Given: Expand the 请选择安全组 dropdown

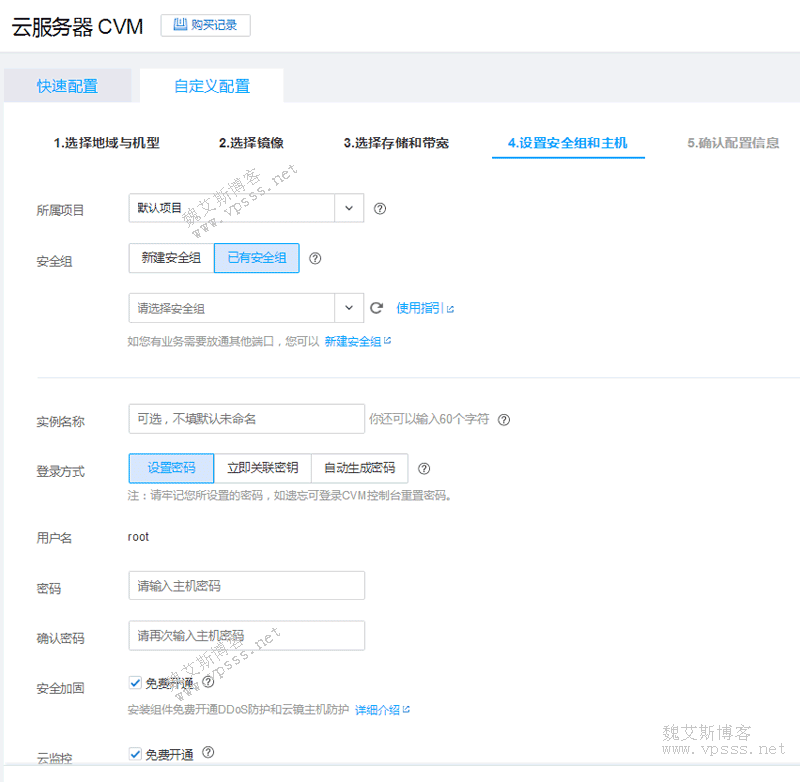Looking at the screenshot, I should [x=246, y=308].
